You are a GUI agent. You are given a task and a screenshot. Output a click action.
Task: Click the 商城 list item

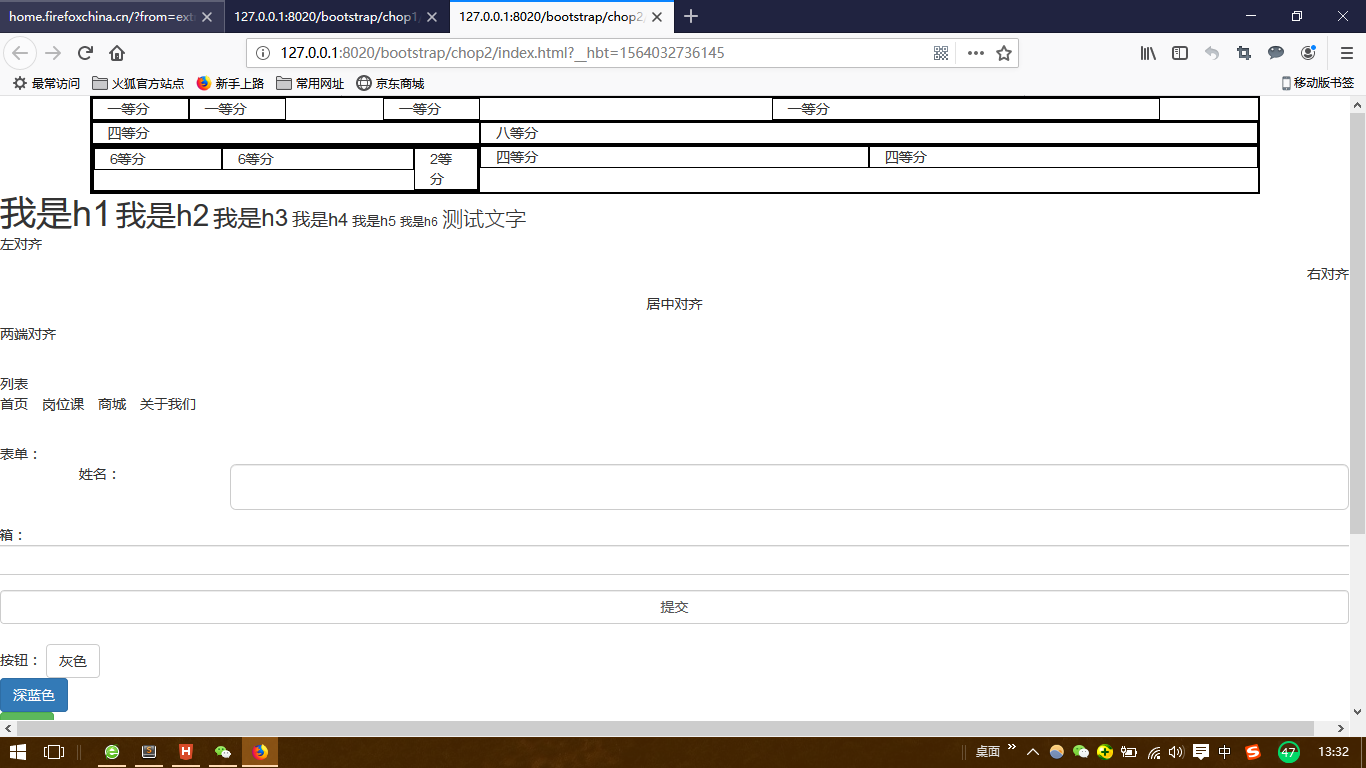click(112, 404)
